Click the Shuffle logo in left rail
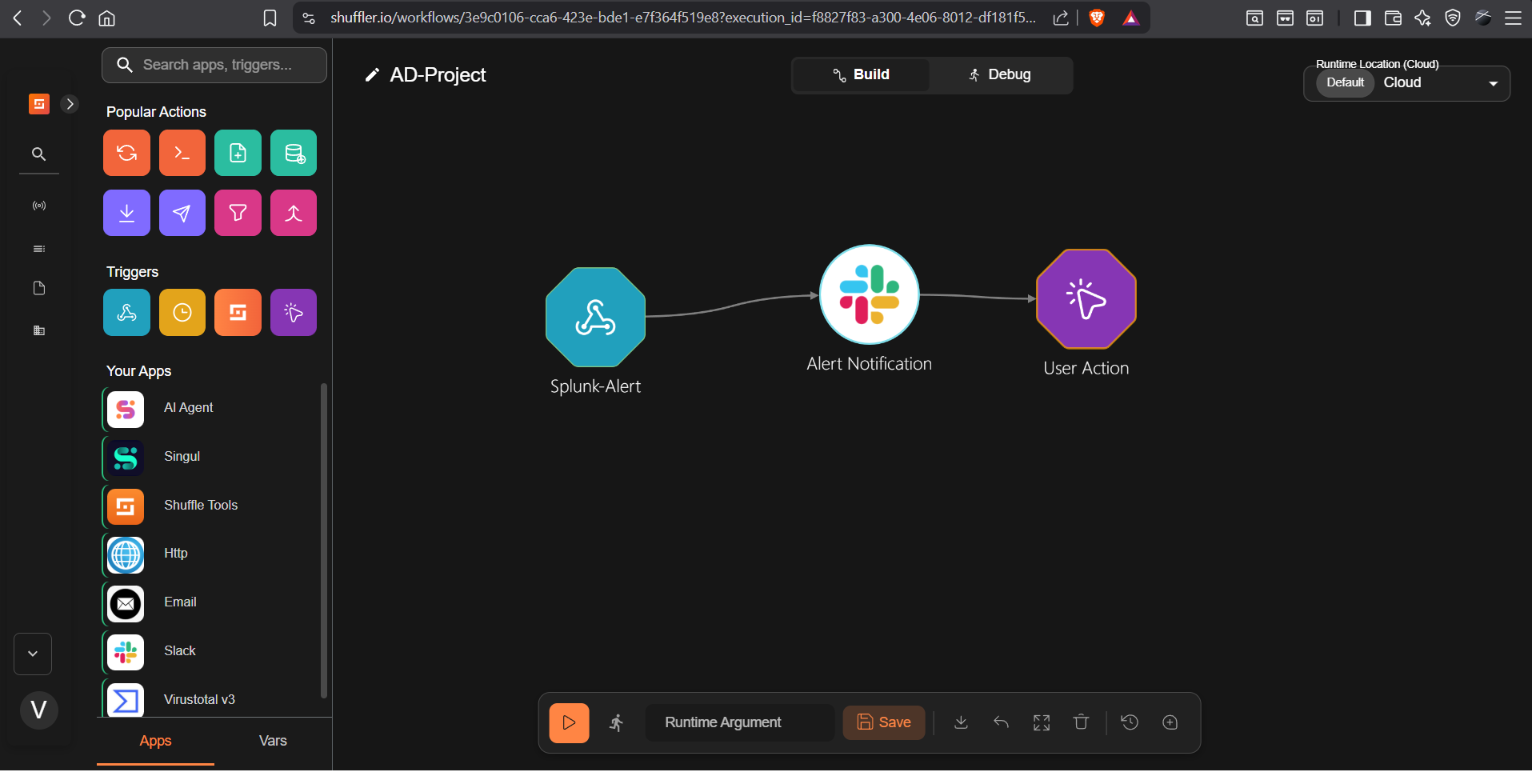This screenshot has width=1532, height=771. pos(39,103)
